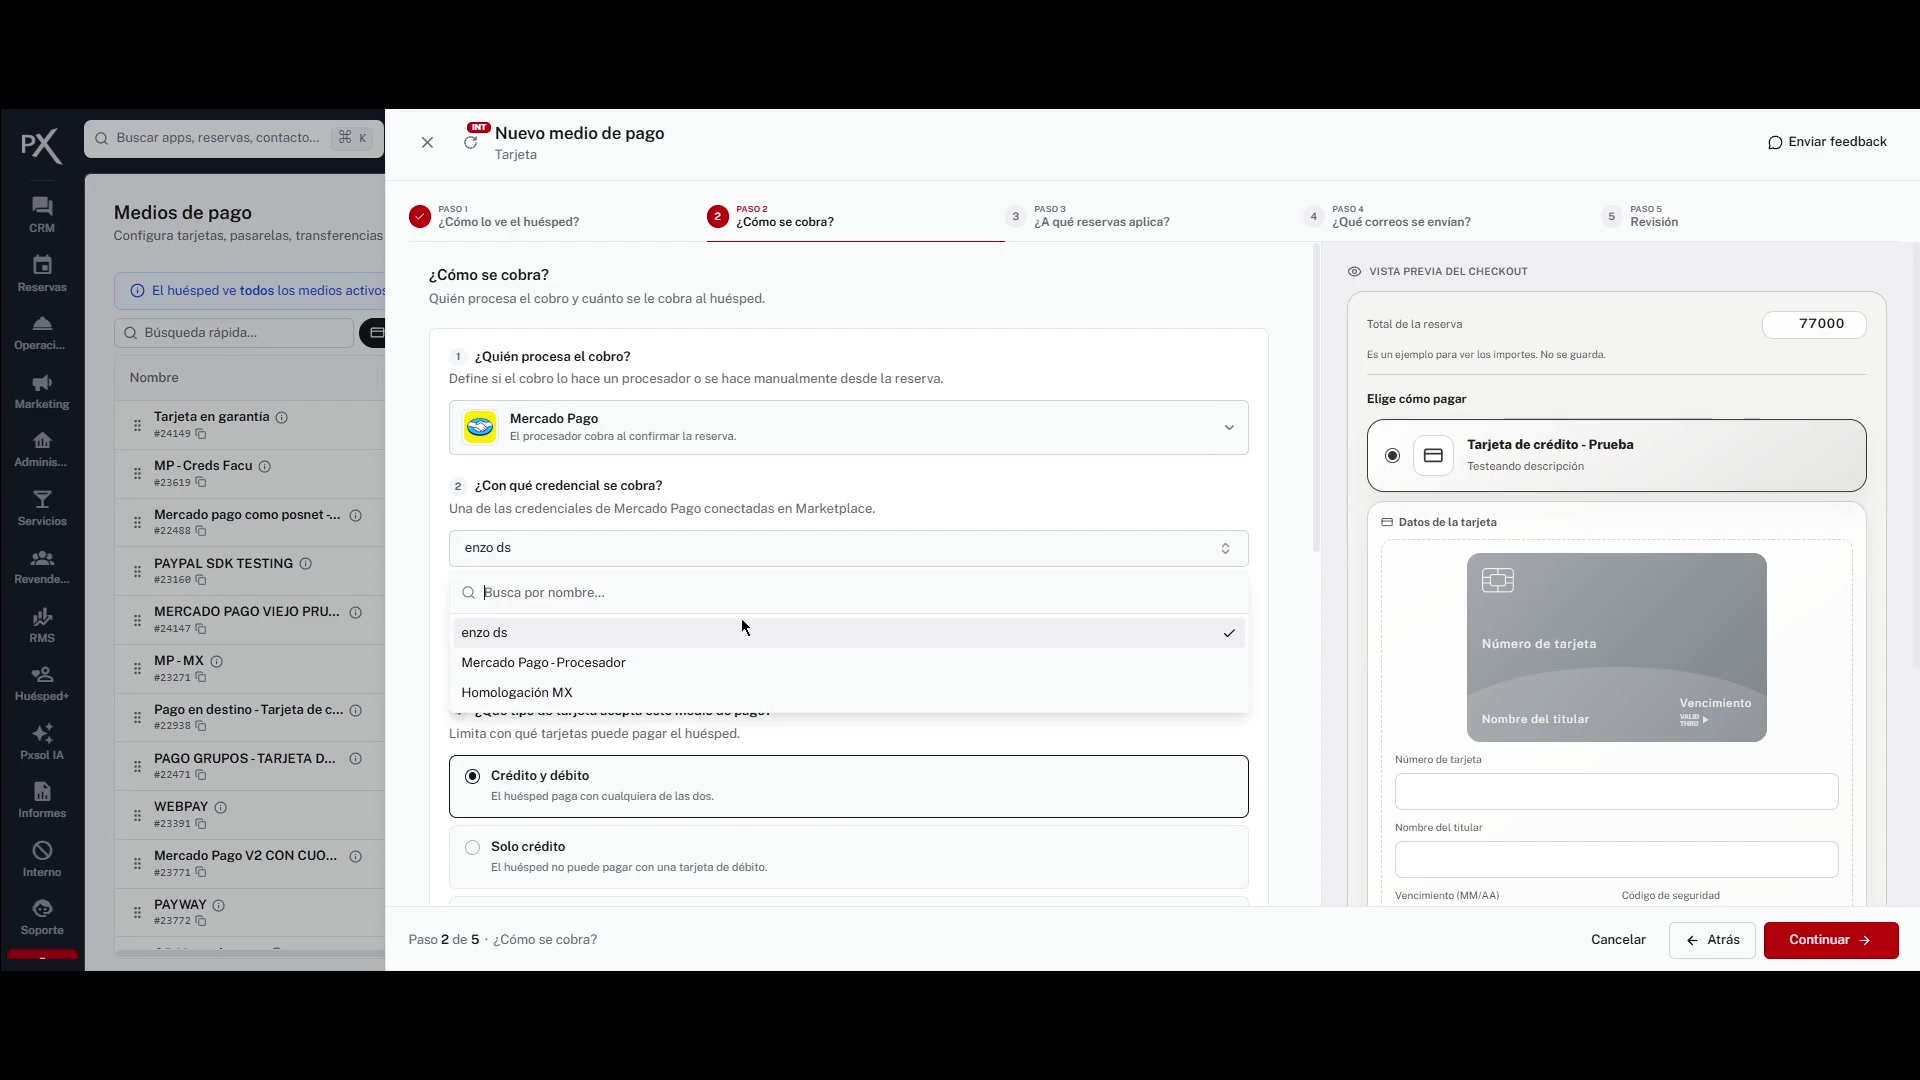Copy ID icon next to #24149
The height and width of the screenshot is (1080, 1920).
[x=201, y=434]
